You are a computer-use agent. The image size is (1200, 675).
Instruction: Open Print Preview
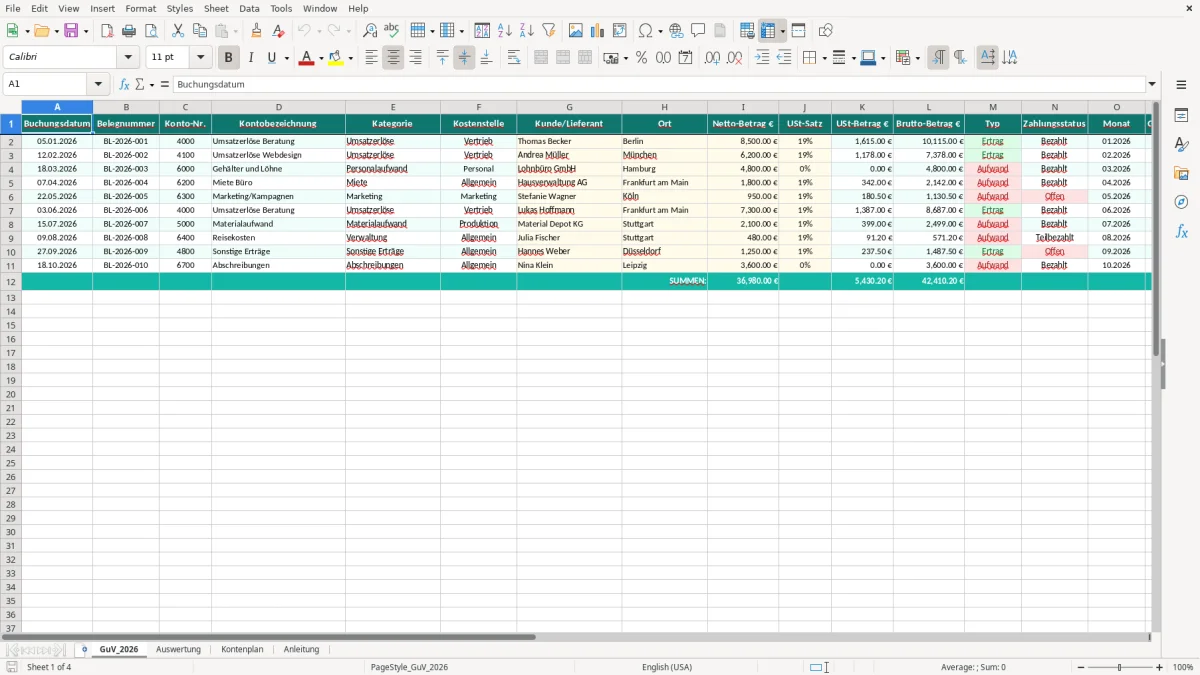(151, 31)
